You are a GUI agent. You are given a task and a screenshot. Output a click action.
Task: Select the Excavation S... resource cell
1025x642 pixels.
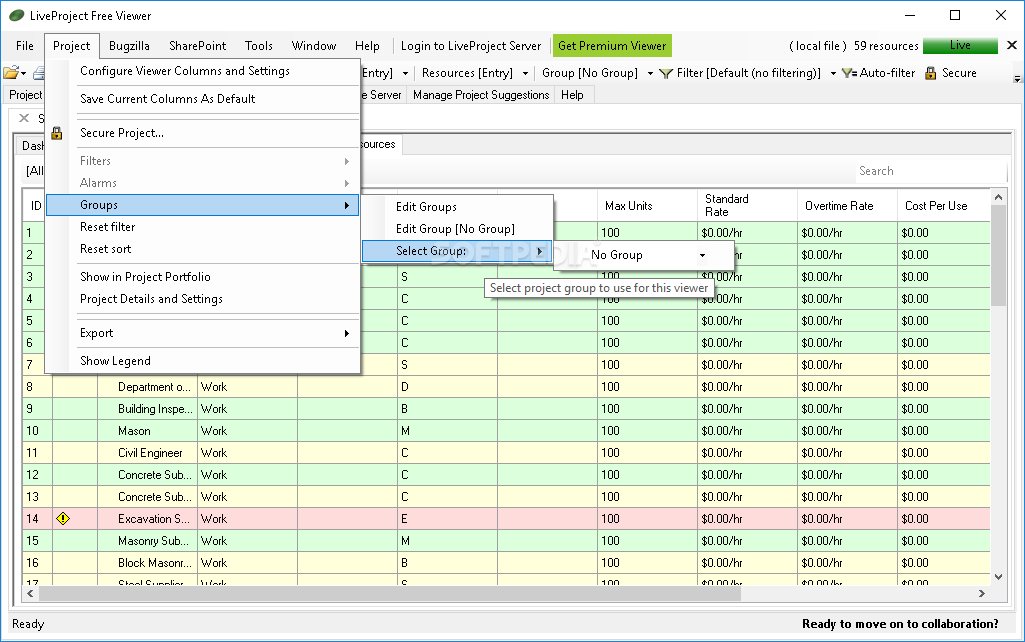(148, 519)
